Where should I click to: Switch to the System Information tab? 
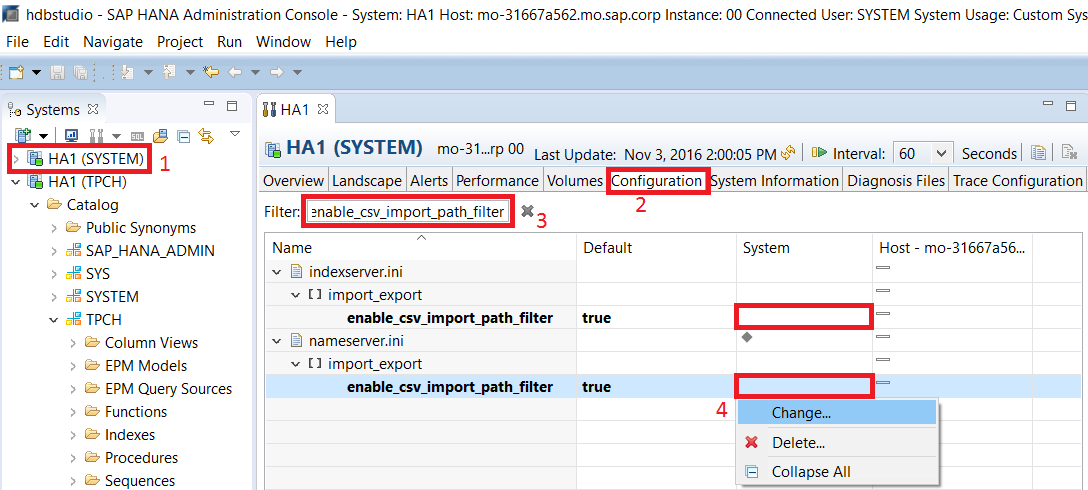774,180
